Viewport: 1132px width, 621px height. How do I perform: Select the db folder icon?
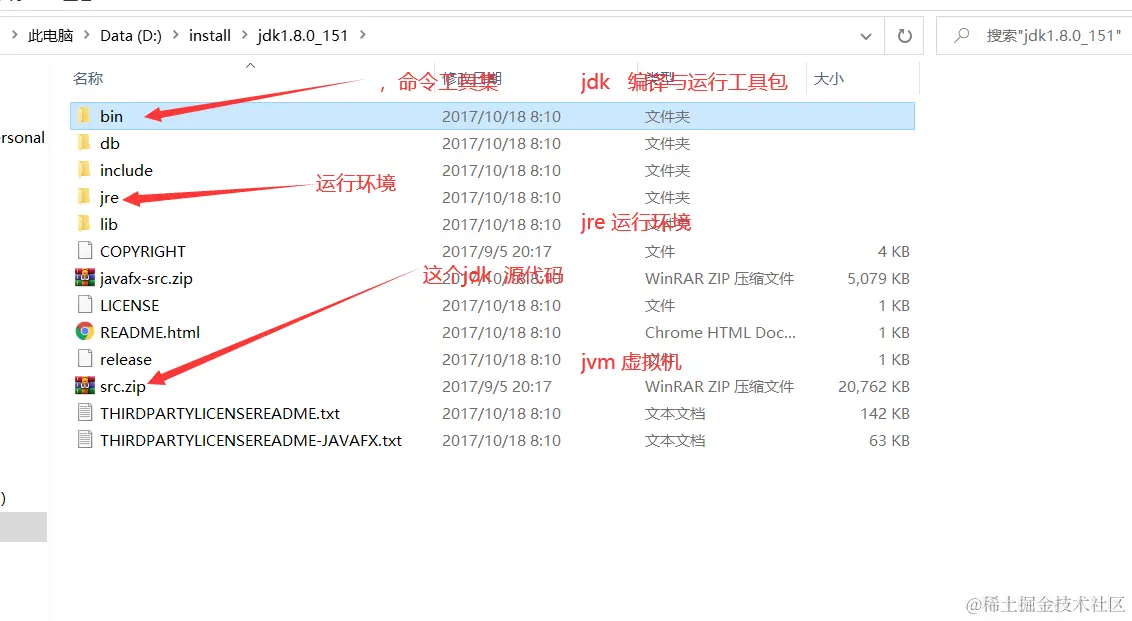(84, 143)
